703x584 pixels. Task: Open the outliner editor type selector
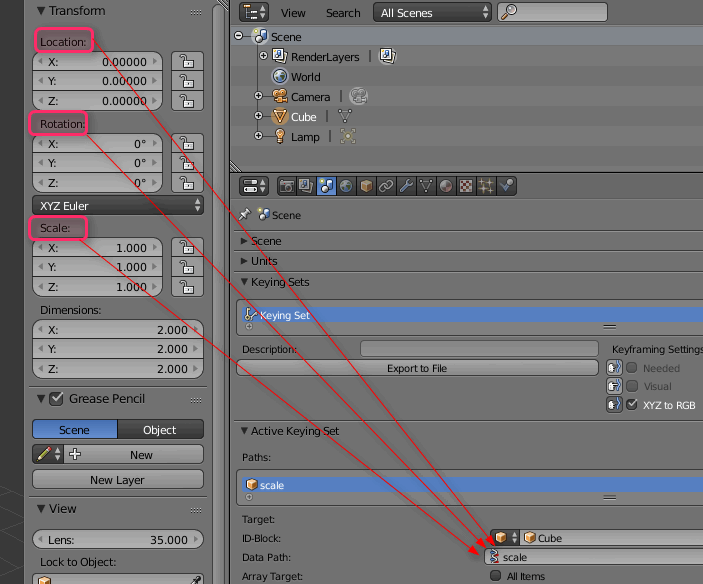254,12
